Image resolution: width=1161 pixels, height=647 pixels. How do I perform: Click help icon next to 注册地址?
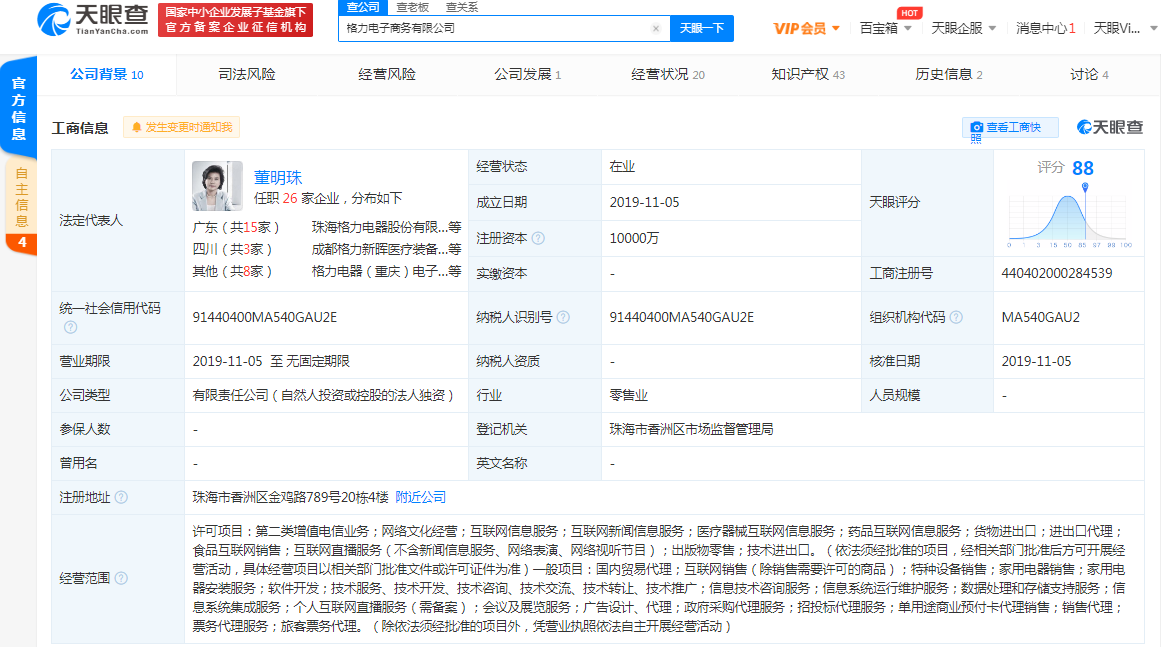tap(121, 497)
